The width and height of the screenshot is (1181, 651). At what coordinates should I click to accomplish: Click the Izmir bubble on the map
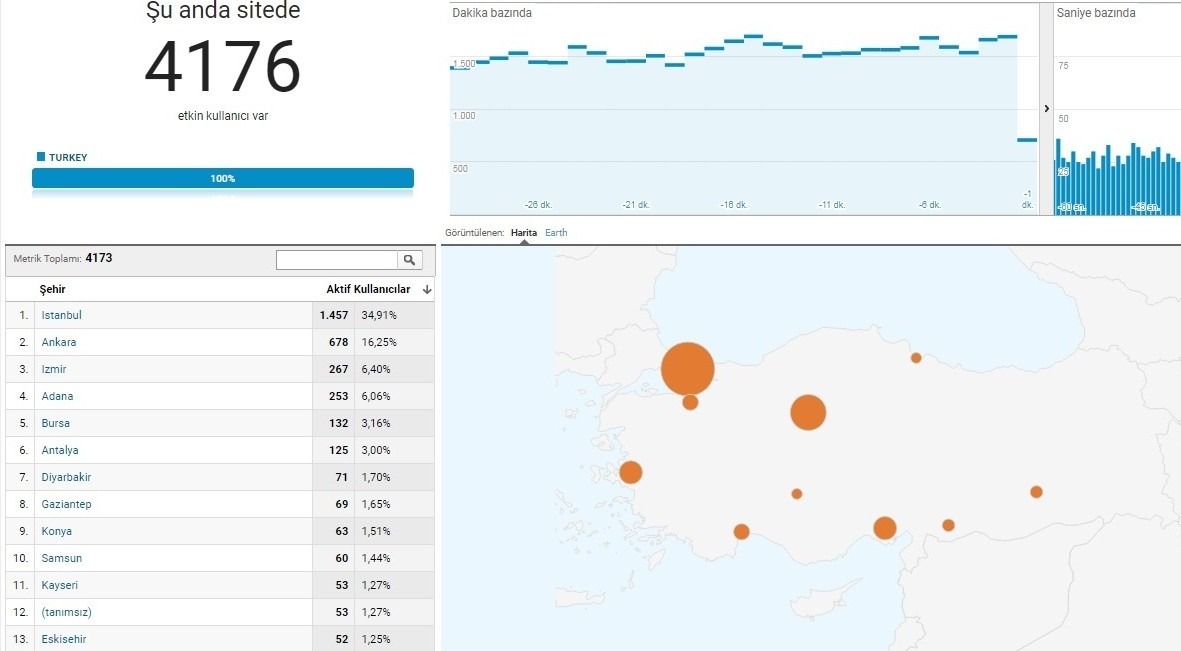click(630, 472)
